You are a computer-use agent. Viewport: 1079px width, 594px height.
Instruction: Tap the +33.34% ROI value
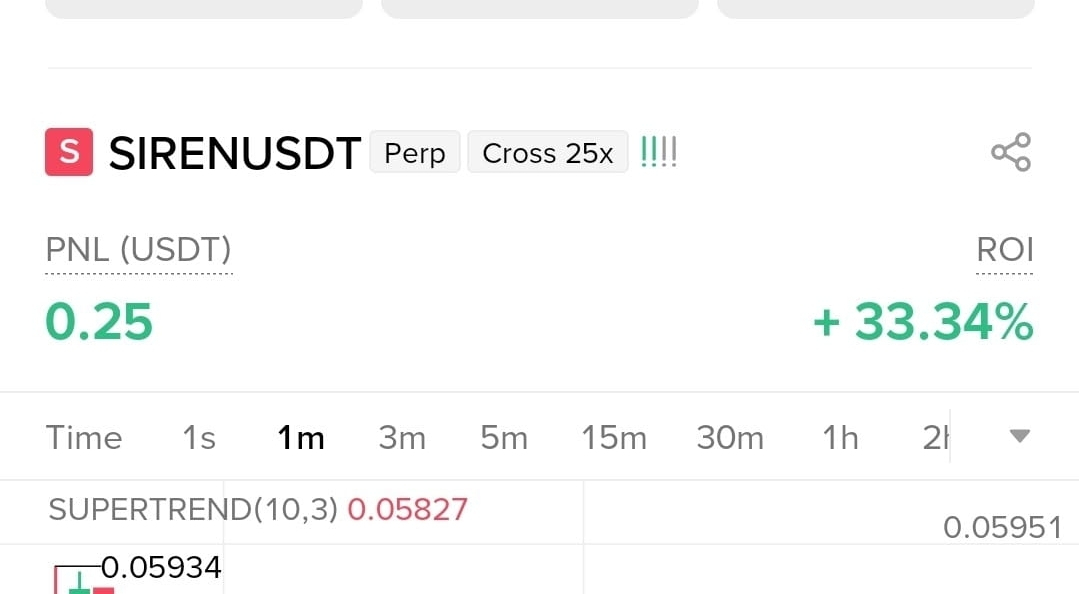coord(922,322)
